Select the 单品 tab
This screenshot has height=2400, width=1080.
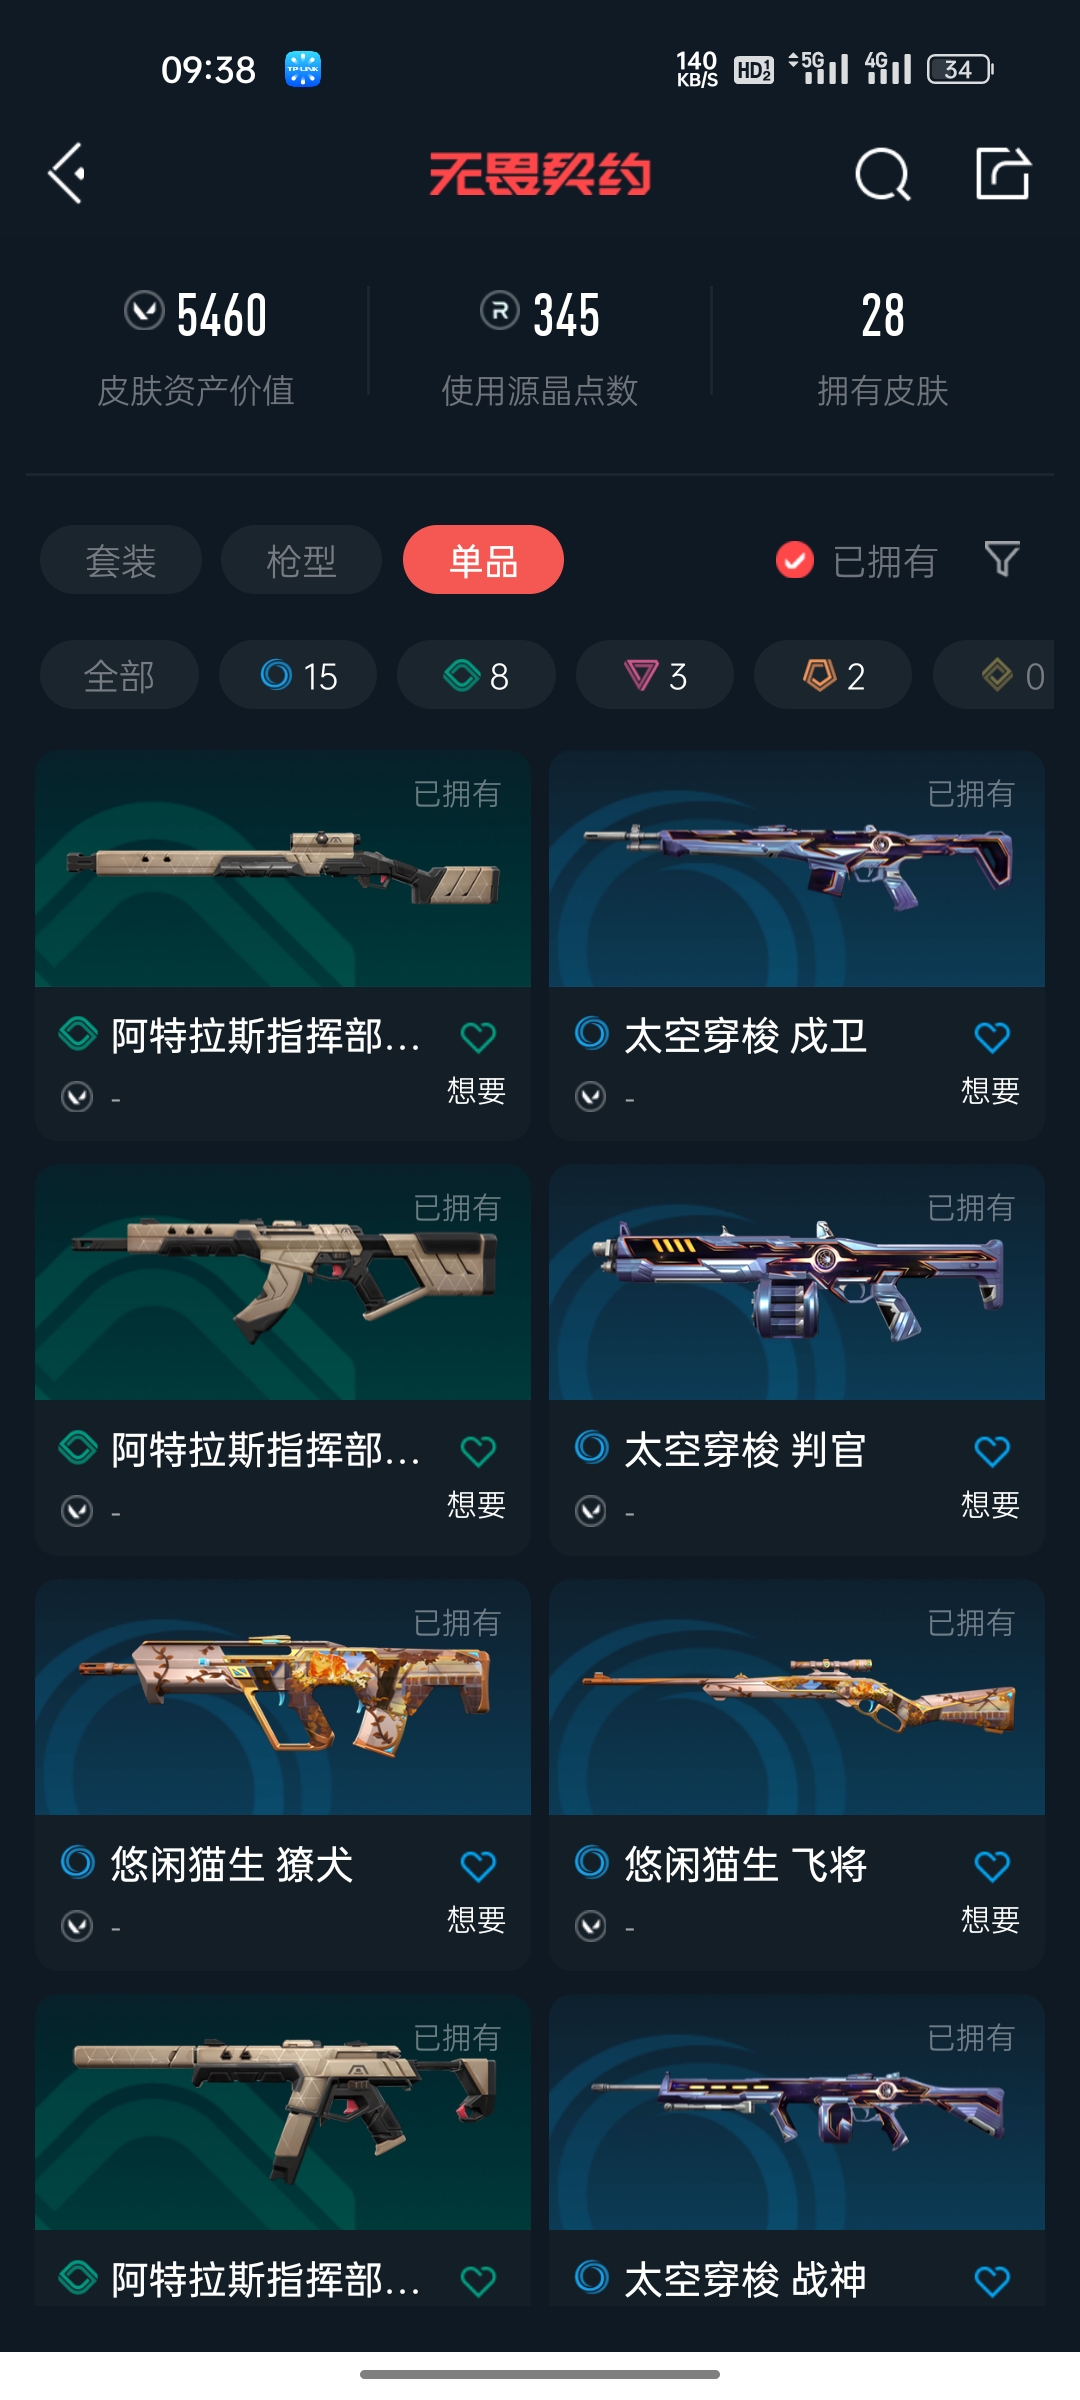click(483, 560)
